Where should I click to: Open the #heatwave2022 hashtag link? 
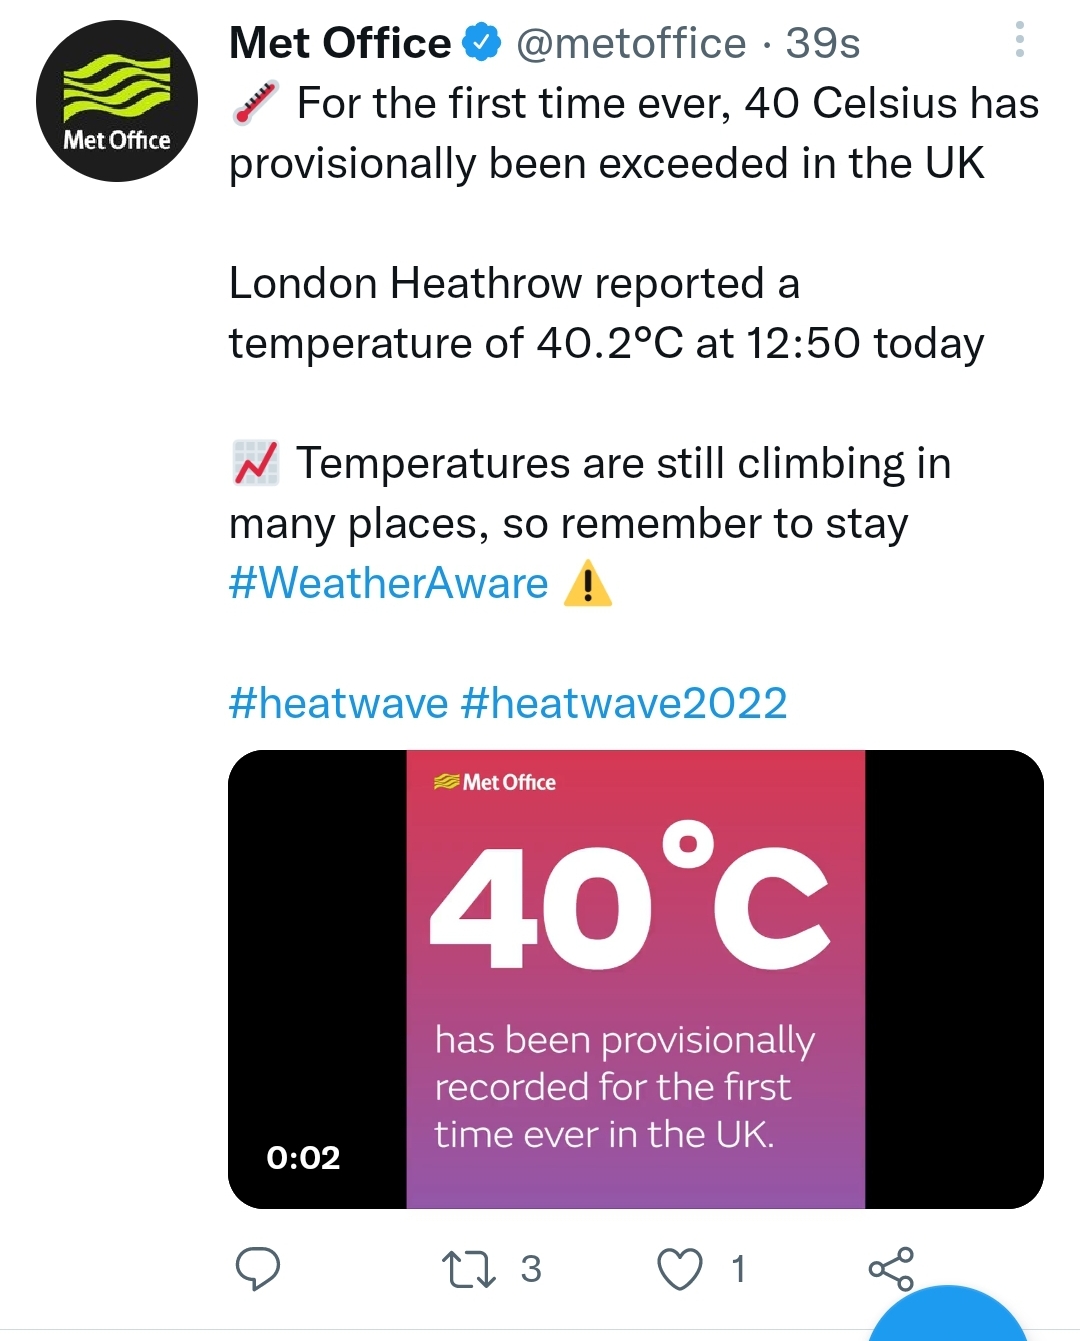pyautogui.click(x=624, y=703)
